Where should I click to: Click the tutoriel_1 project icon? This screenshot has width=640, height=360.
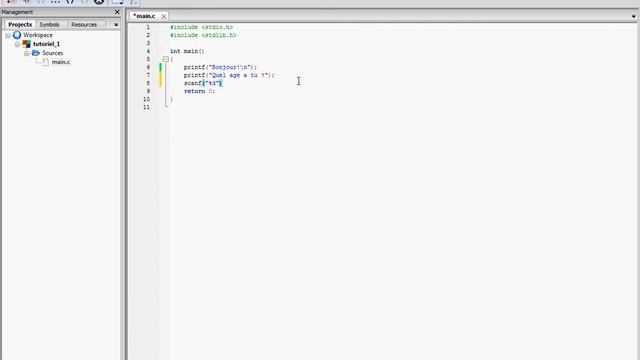27,44
